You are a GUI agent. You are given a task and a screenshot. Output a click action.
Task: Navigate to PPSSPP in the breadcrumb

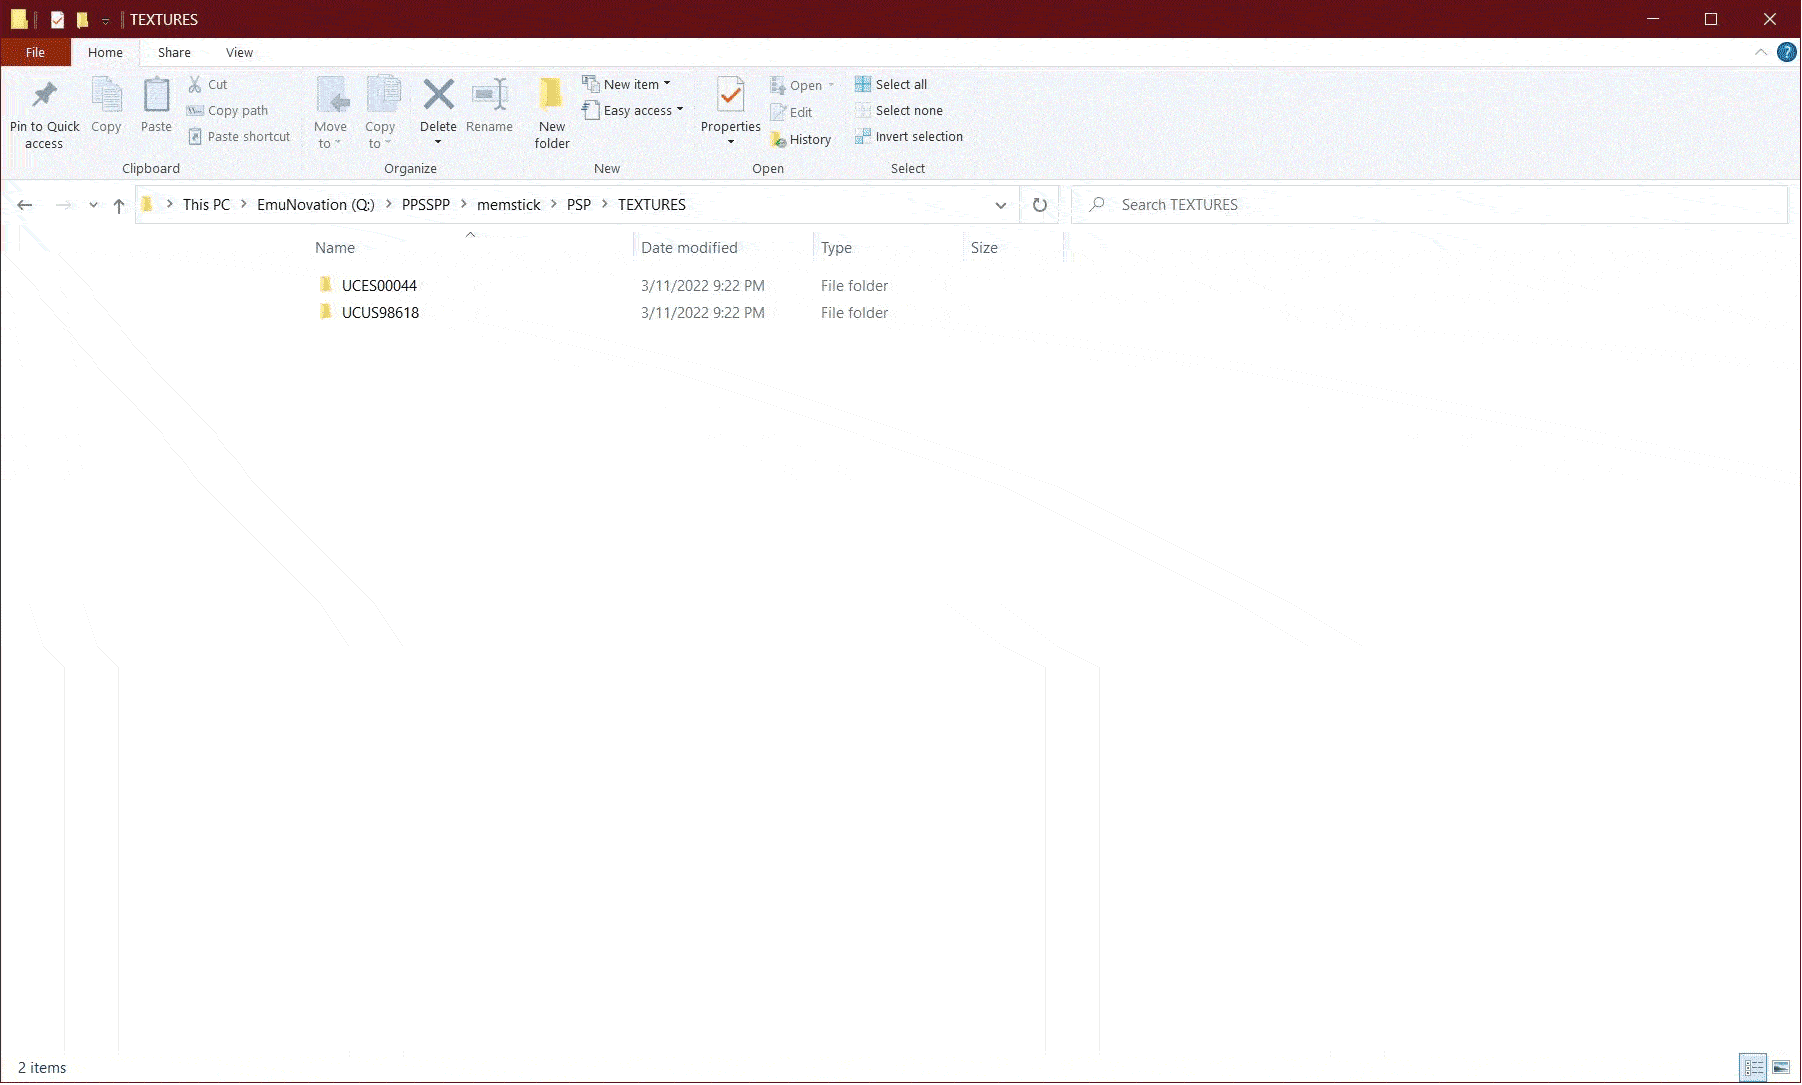pos(425,205)
